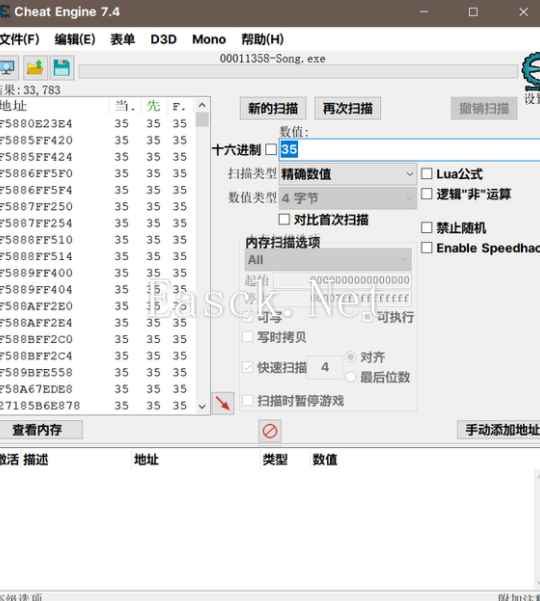Select result row 27185B6E878
The image size is (540, 601).
coord(98,406)
